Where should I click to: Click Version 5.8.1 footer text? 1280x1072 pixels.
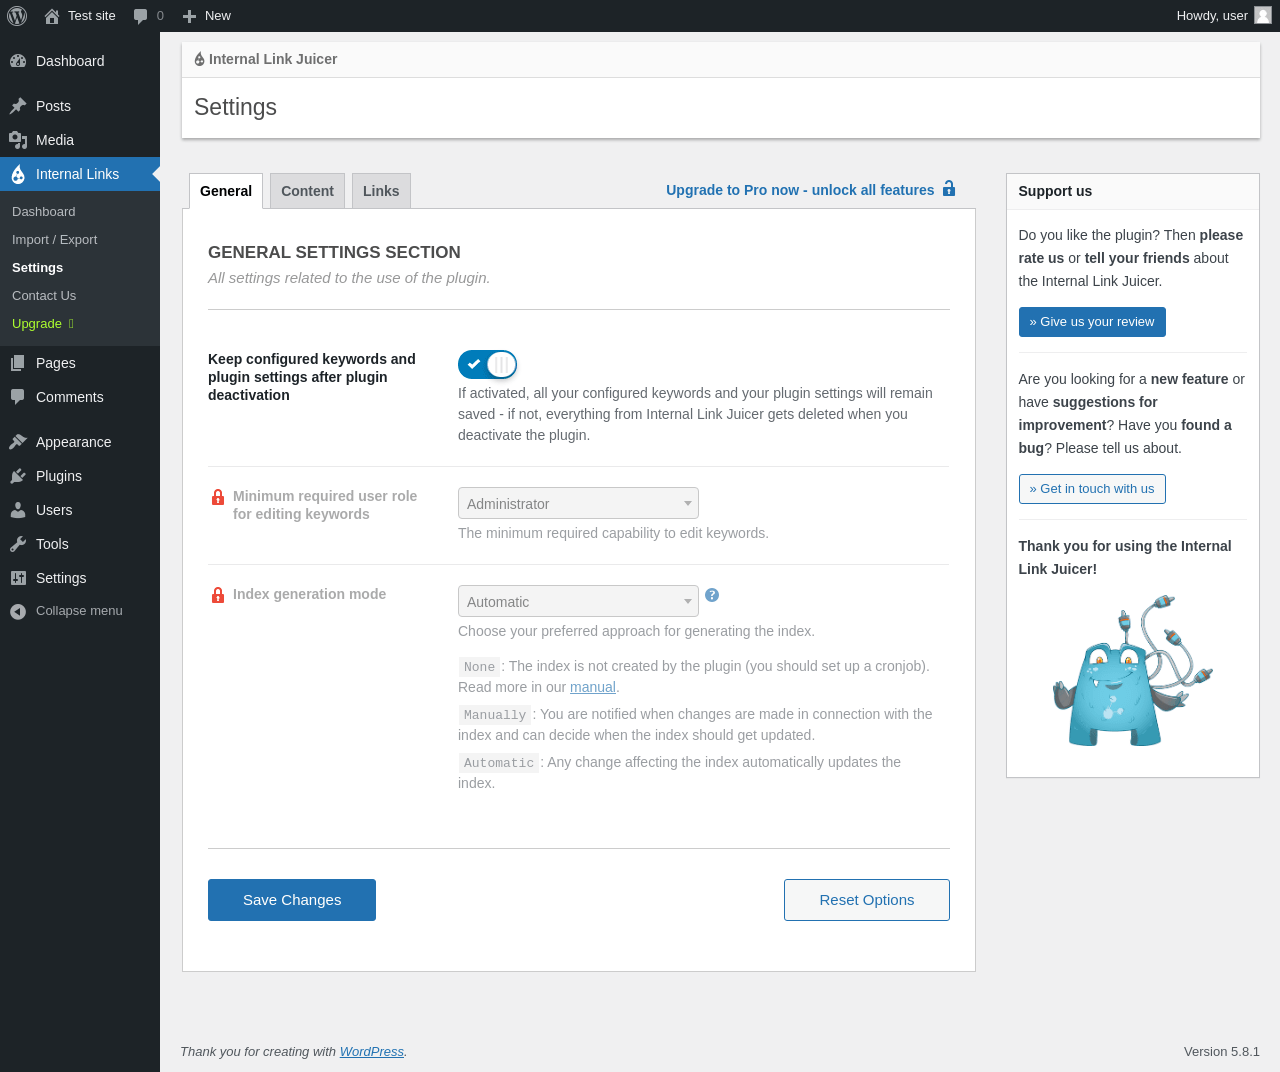click(1222, 1052)
